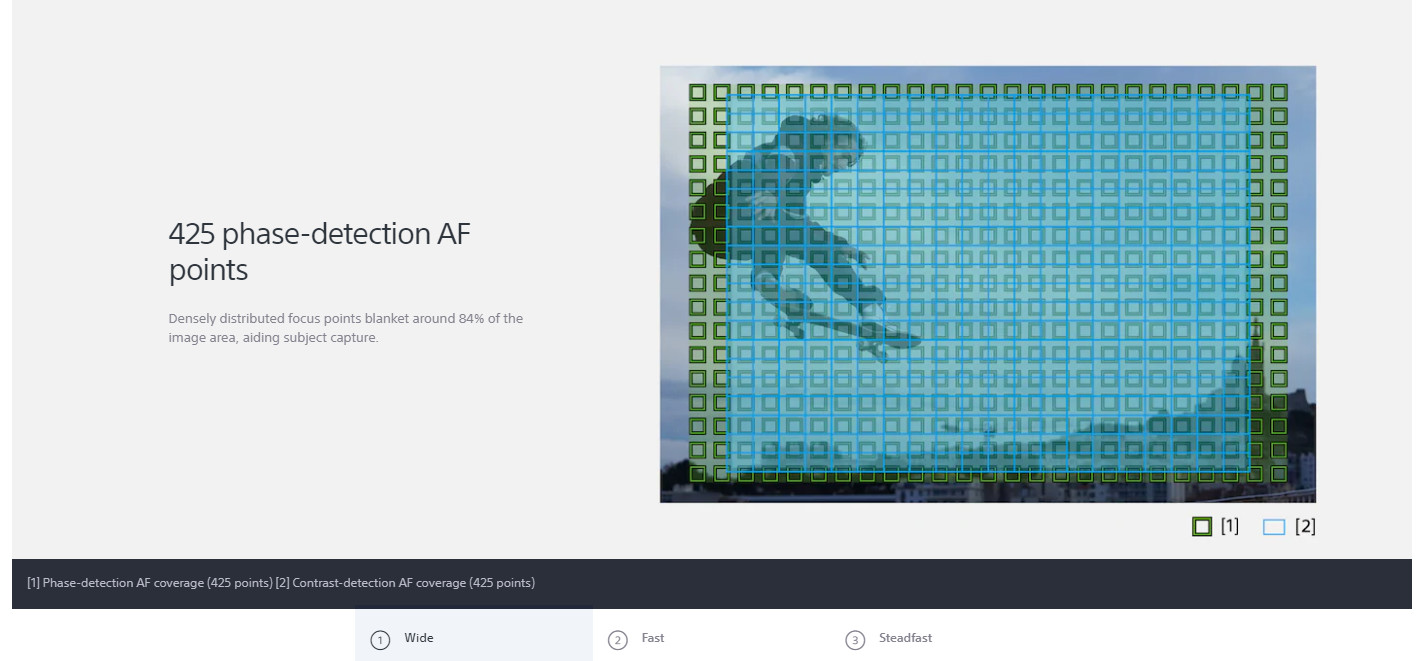This screenshot has height=661, width=1422.
Task: Click the '425 phase-detection AF points' heading
Action: pos(320,251)
